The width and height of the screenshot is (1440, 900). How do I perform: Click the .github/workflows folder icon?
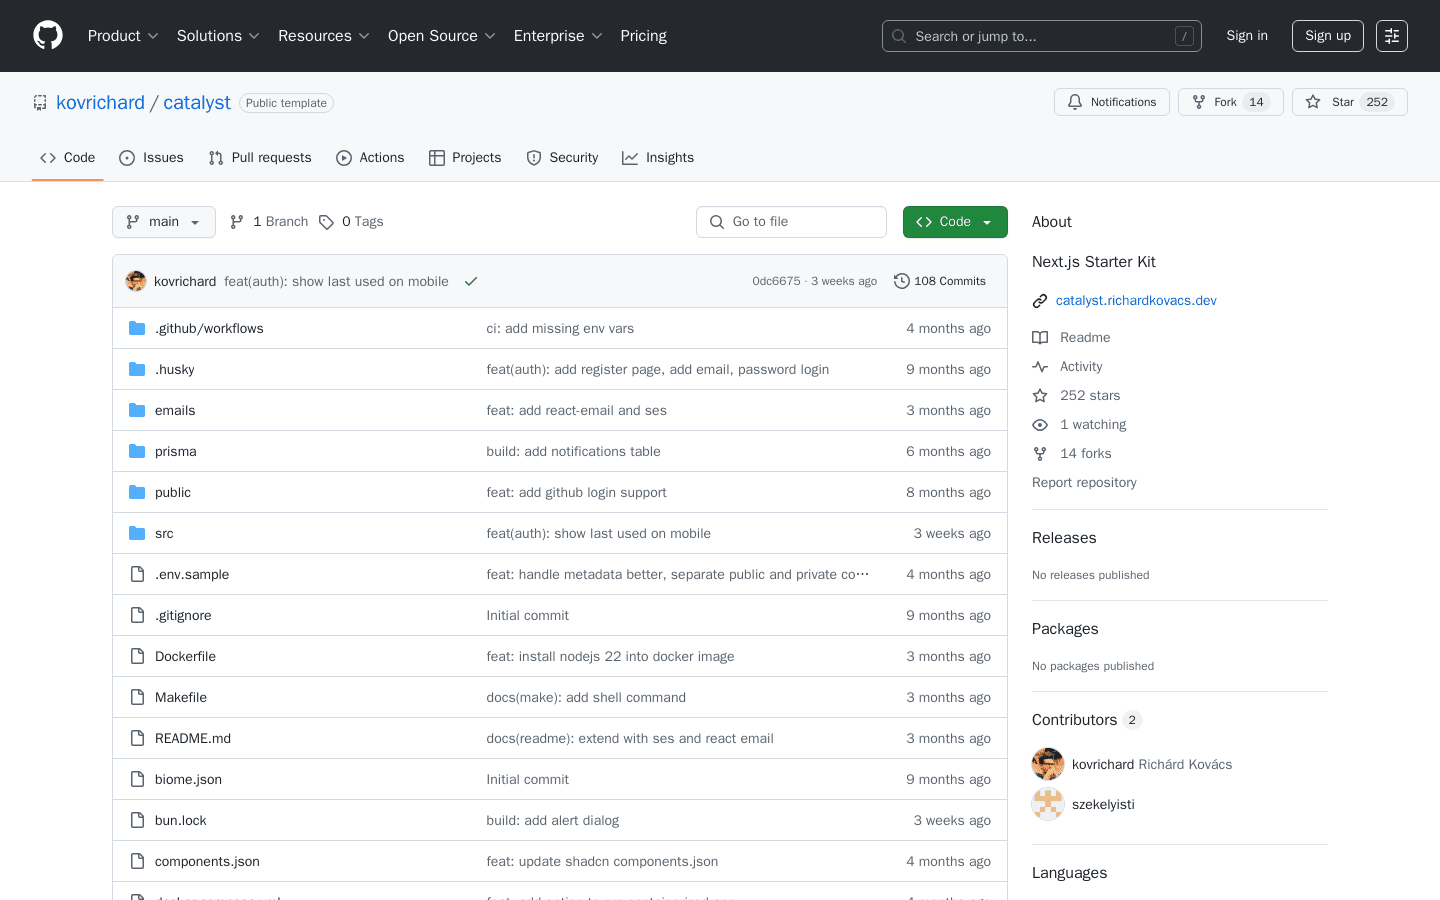coord(137,328)
